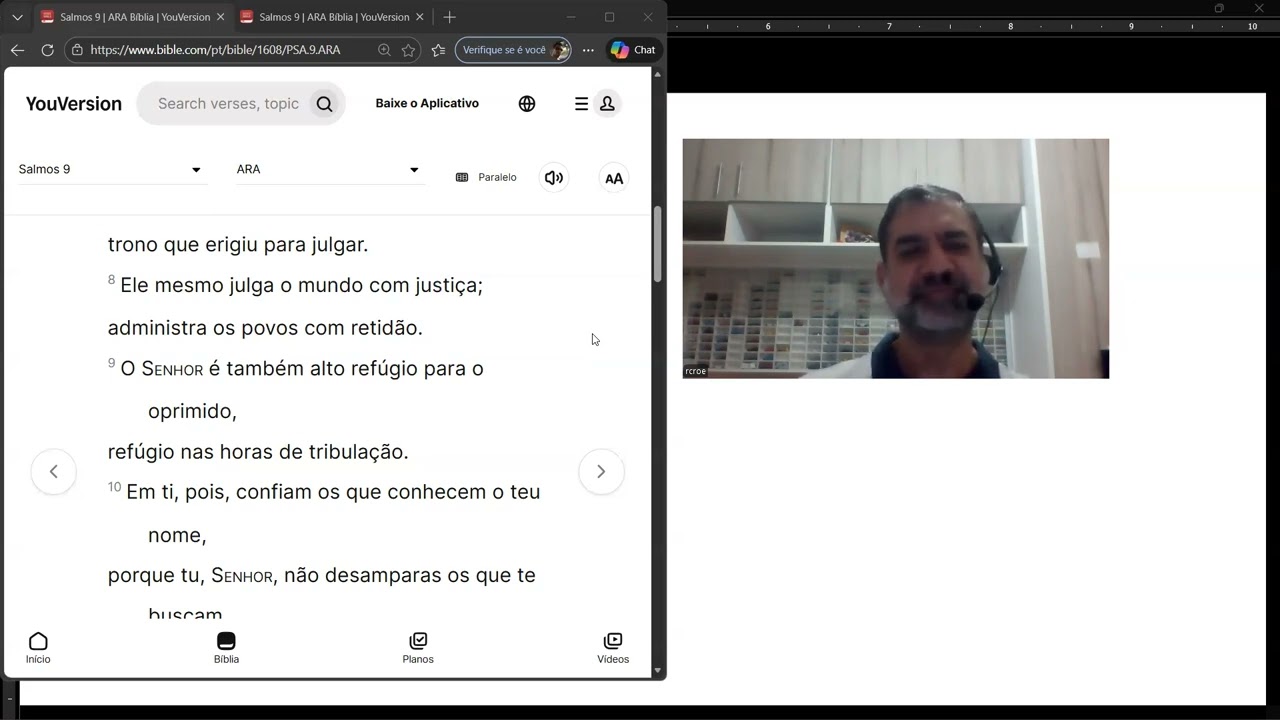The height and width of the screenshot is (720, 1280).
Task: Close the first Salmos 9 tab
Action: [220, 17]
